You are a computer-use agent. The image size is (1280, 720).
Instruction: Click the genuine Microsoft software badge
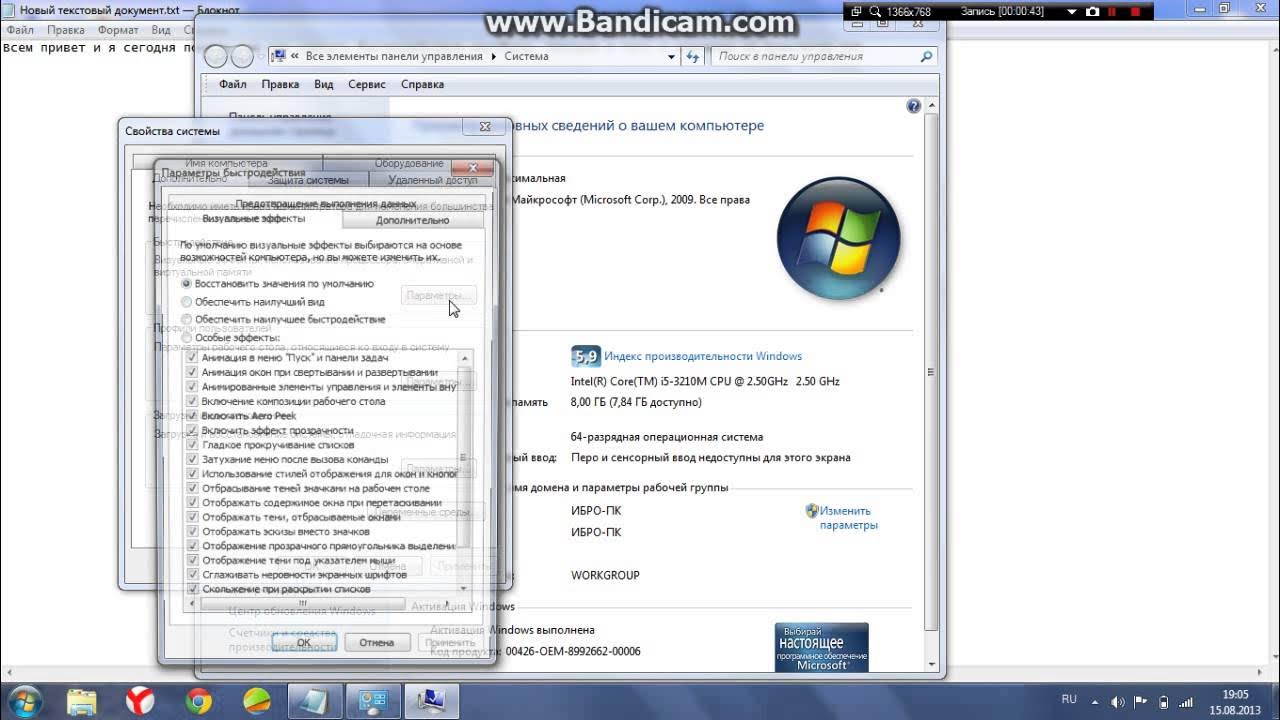[x=821, y=647]
